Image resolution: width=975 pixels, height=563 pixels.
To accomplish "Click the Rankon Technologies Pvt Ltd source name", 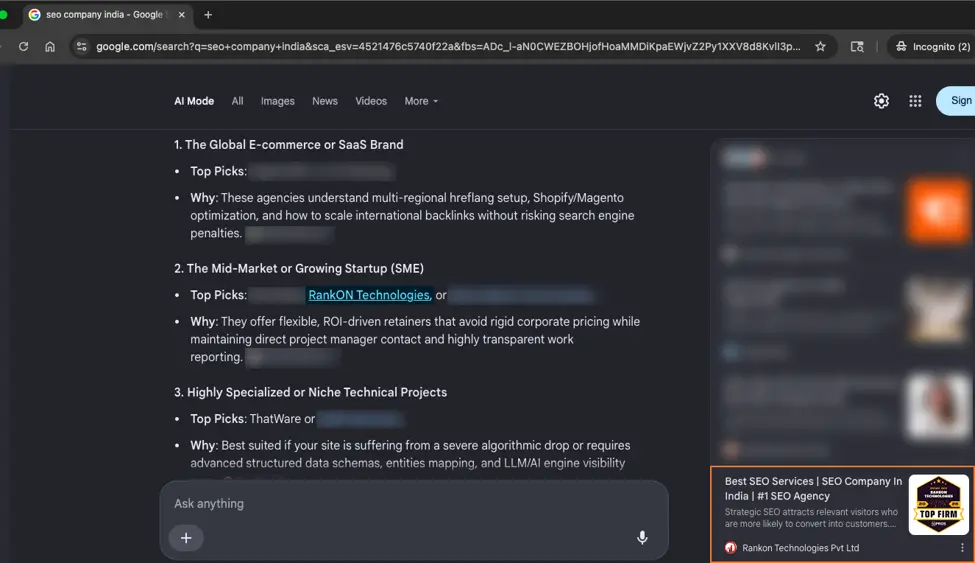I will coord(800,547).
